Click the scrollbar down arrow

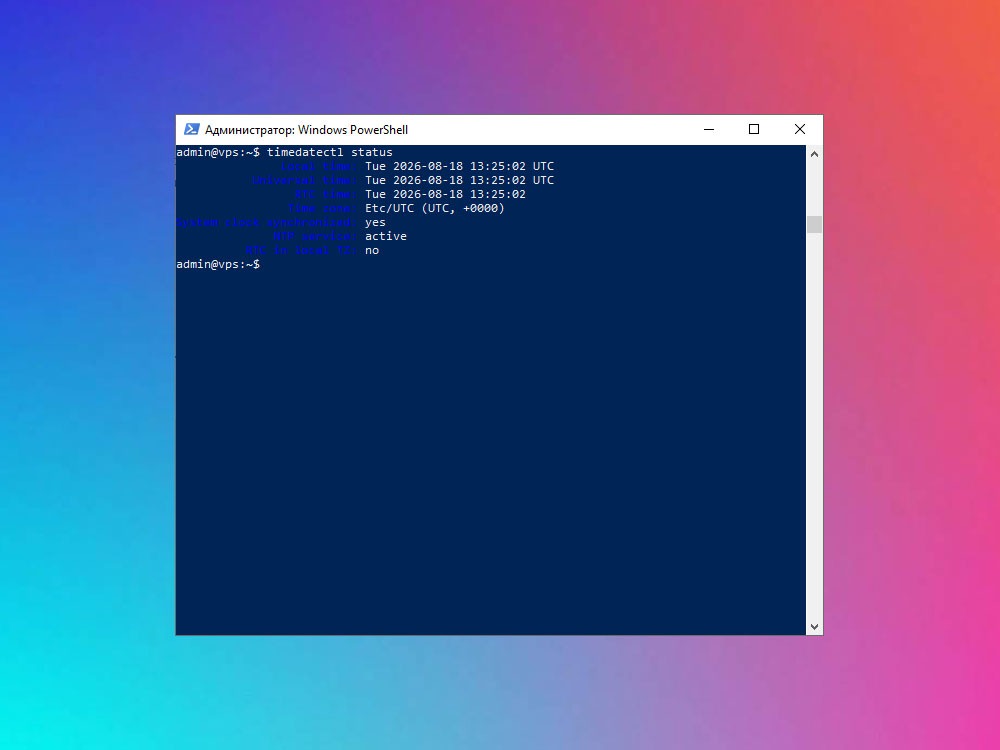814,627
